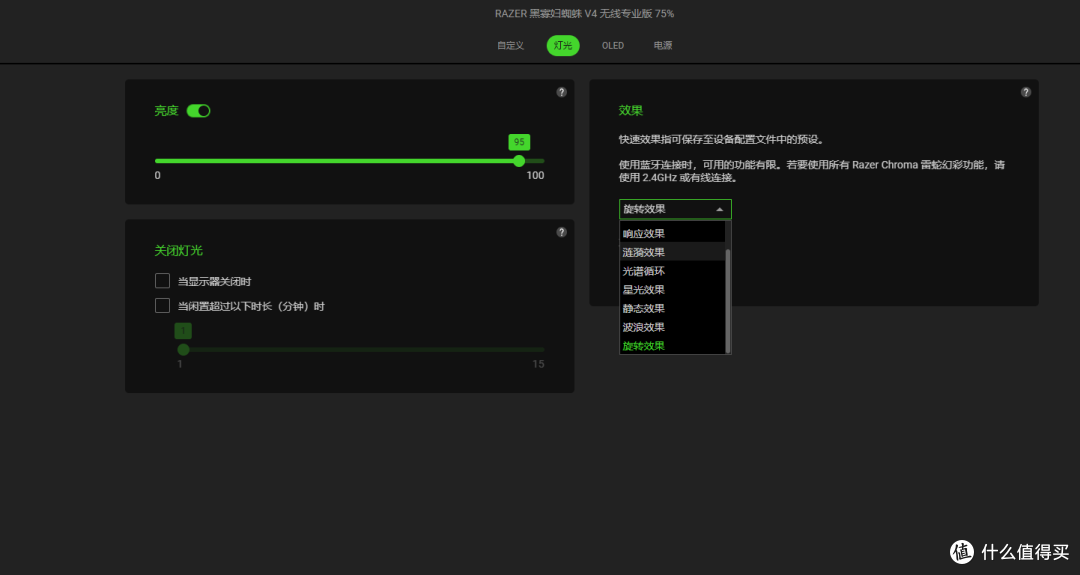Switch to the OLED tab
1080x575 pixels.
click(x=613, y=45)
